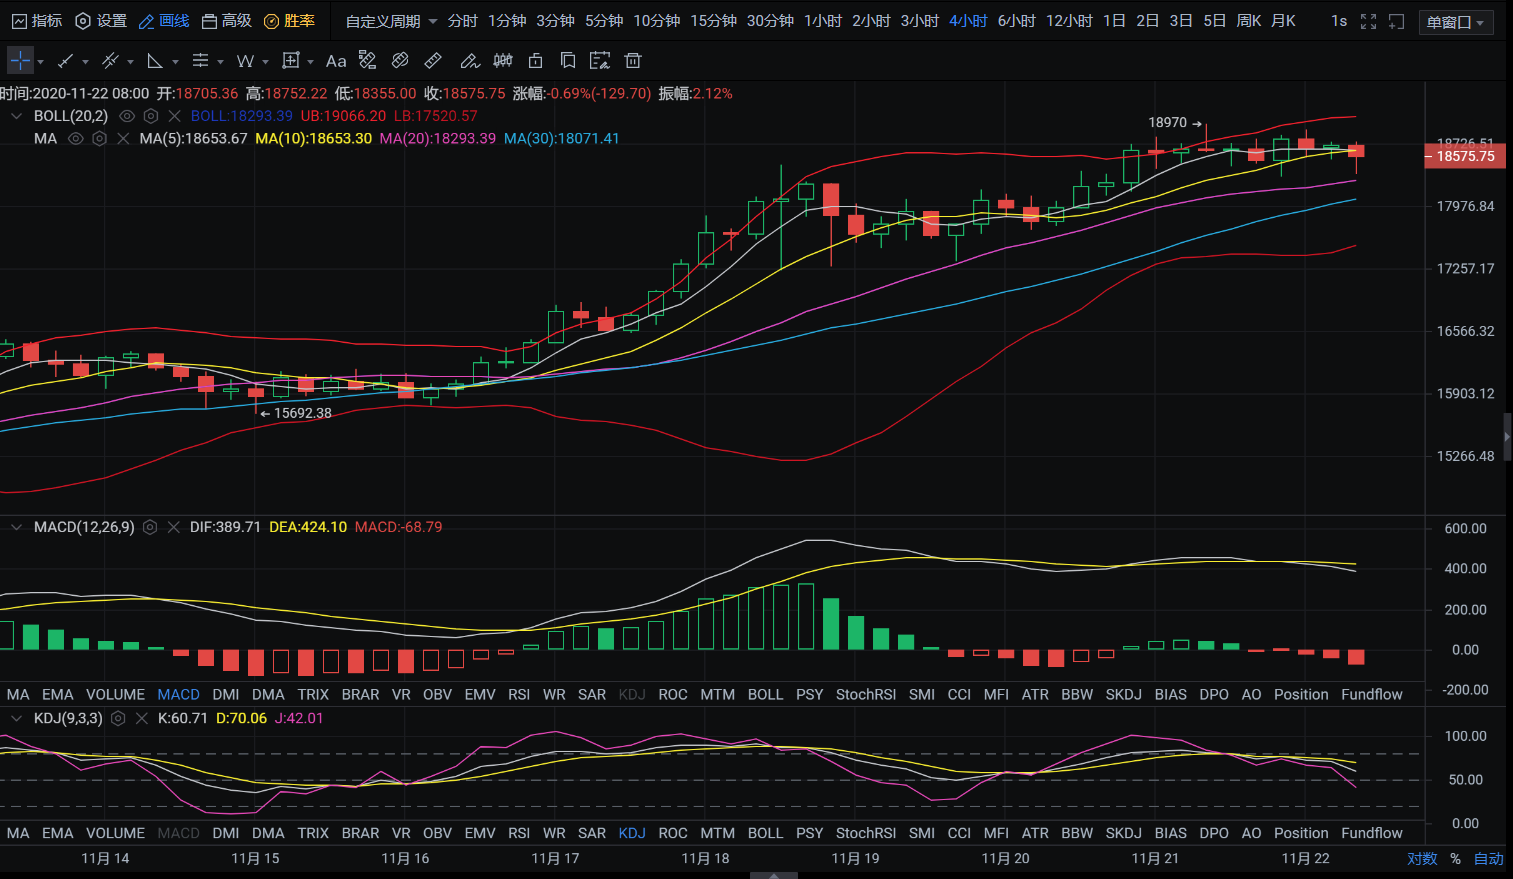This screenshot has width=1513, height=879.
Task: Click the text annotation Aa tool
Action: (336, 61)
